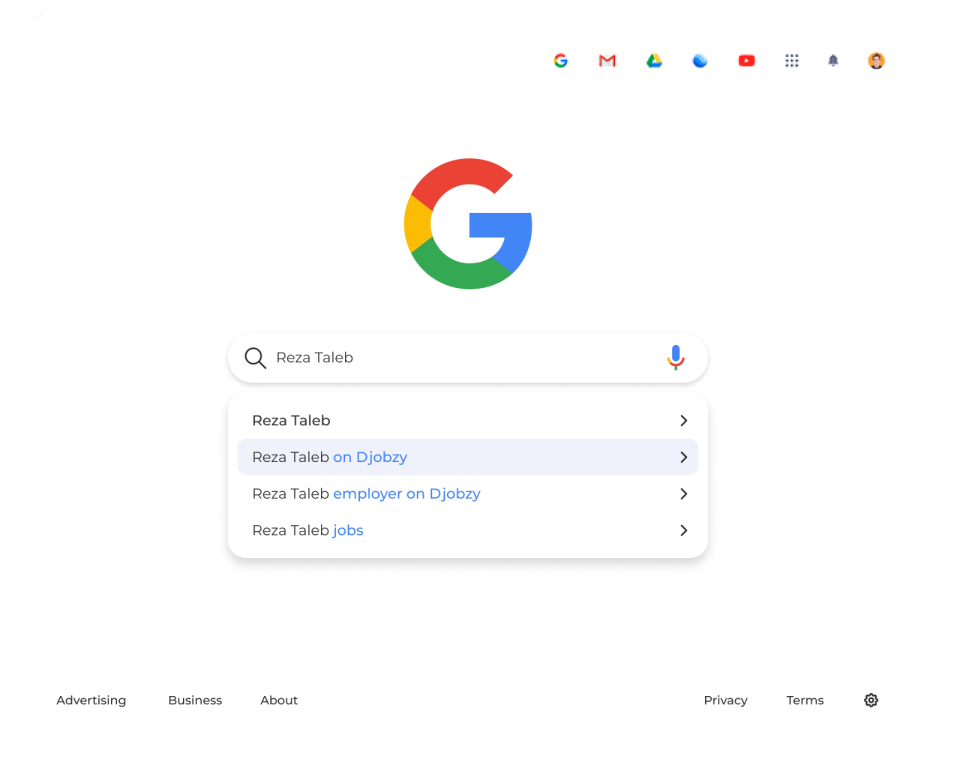The image size is (960, 780).
Task: Go to the Privacy page
Action: (x=725, y=700)
